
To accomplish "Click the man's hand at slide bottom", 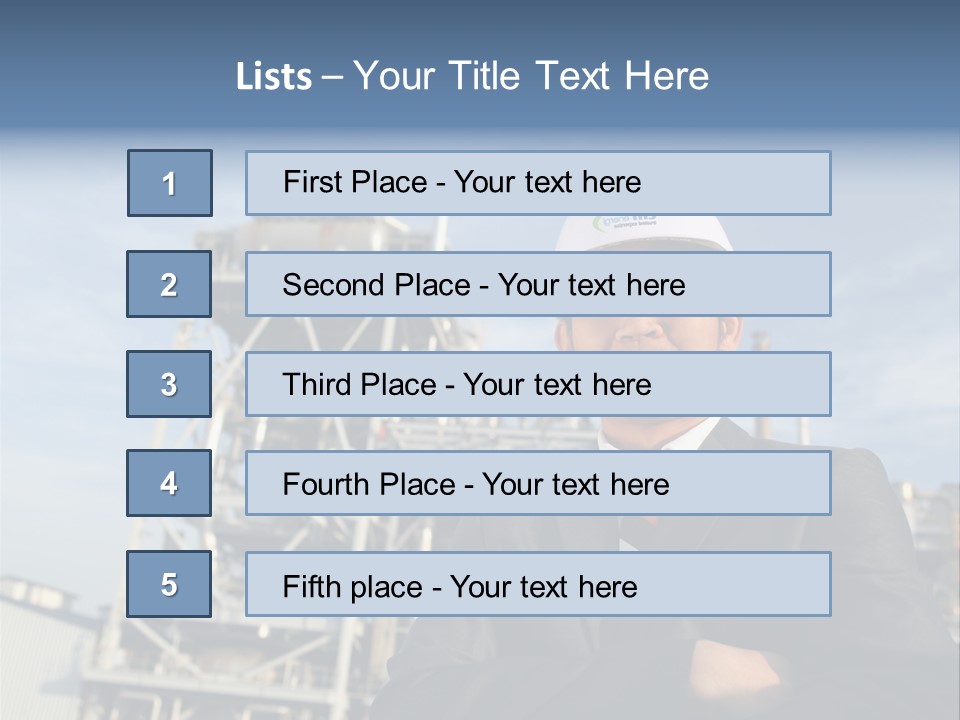I will tap(735, 670).
